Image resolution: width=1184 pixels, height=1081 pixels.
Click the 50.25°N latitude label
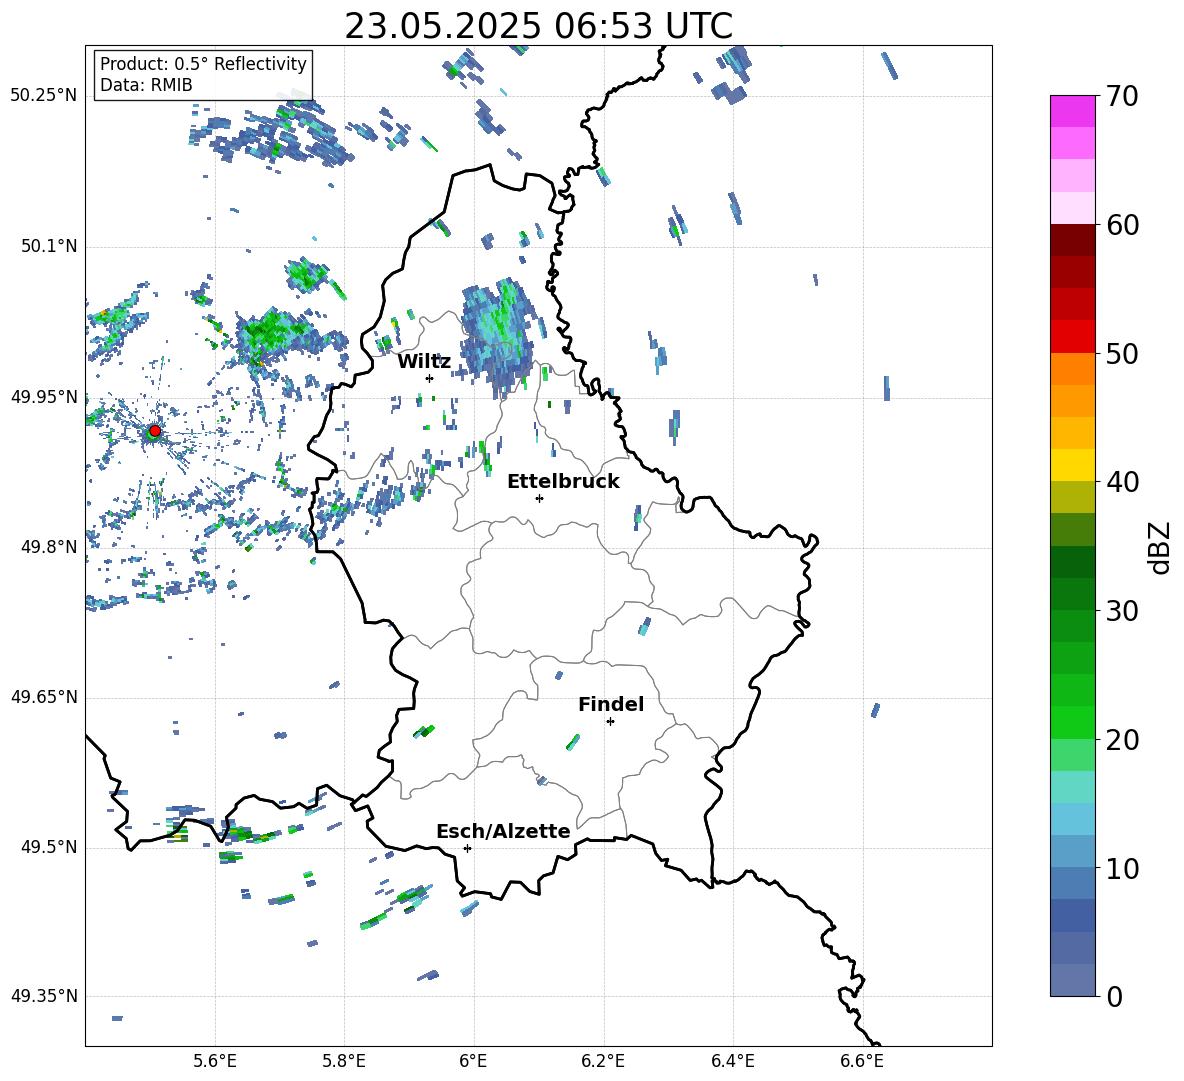pos(44,96)
